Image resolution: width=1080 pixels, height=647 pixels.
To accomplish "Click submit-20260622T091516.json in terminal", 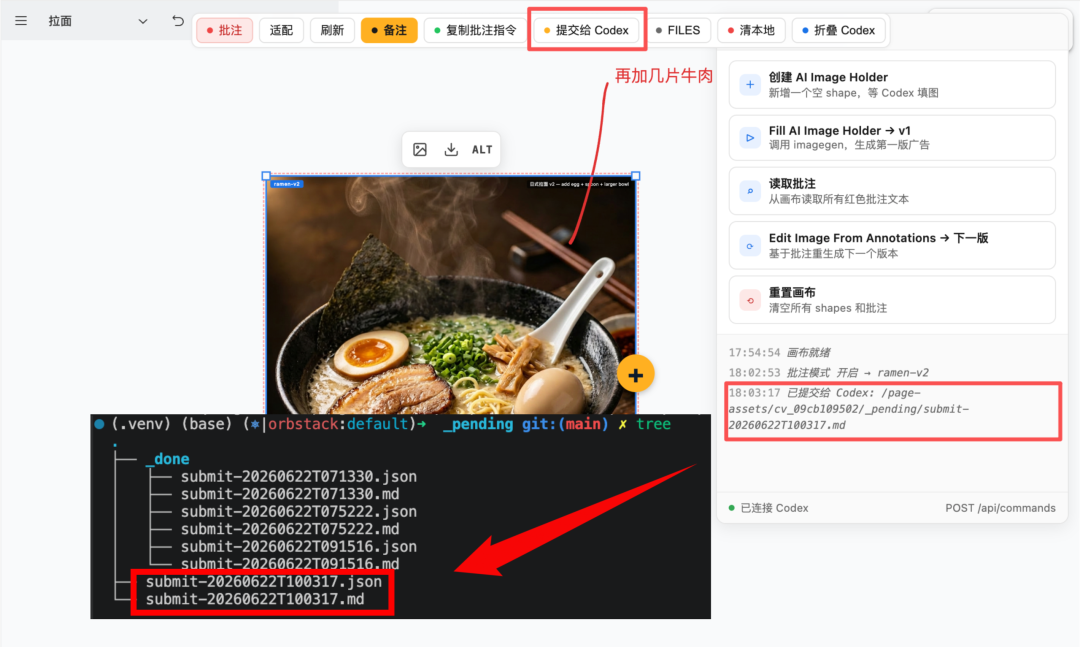I will [299, 546].
